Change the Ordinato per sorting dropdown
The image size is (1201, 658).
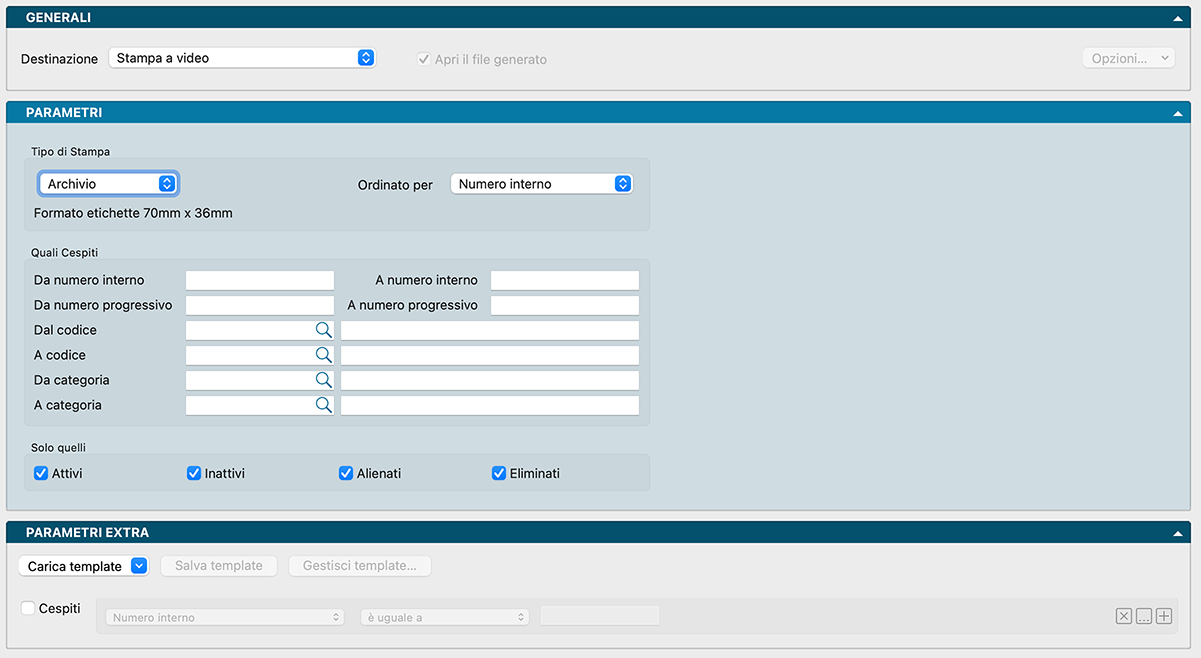click(x=541, y=184)
